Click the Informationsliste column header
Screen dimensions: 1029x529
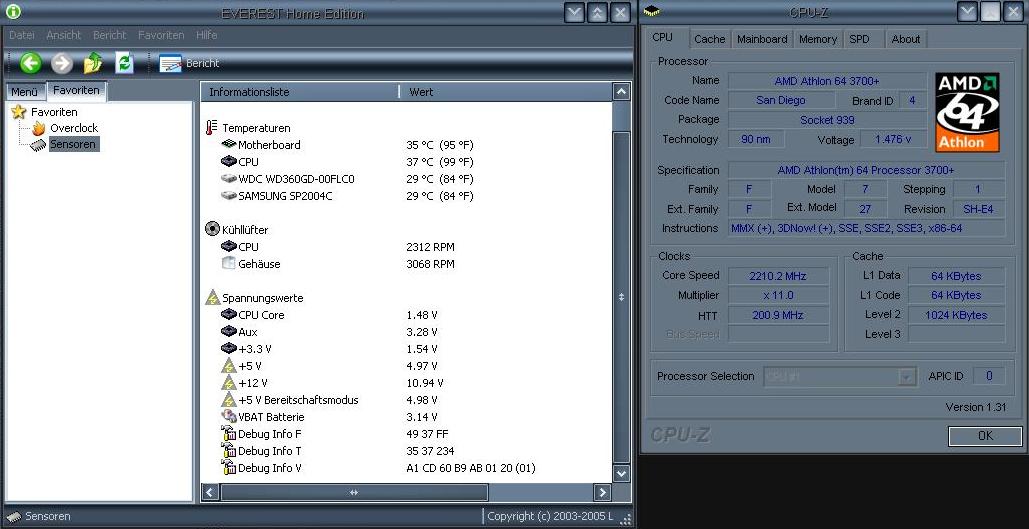(300, 92)
